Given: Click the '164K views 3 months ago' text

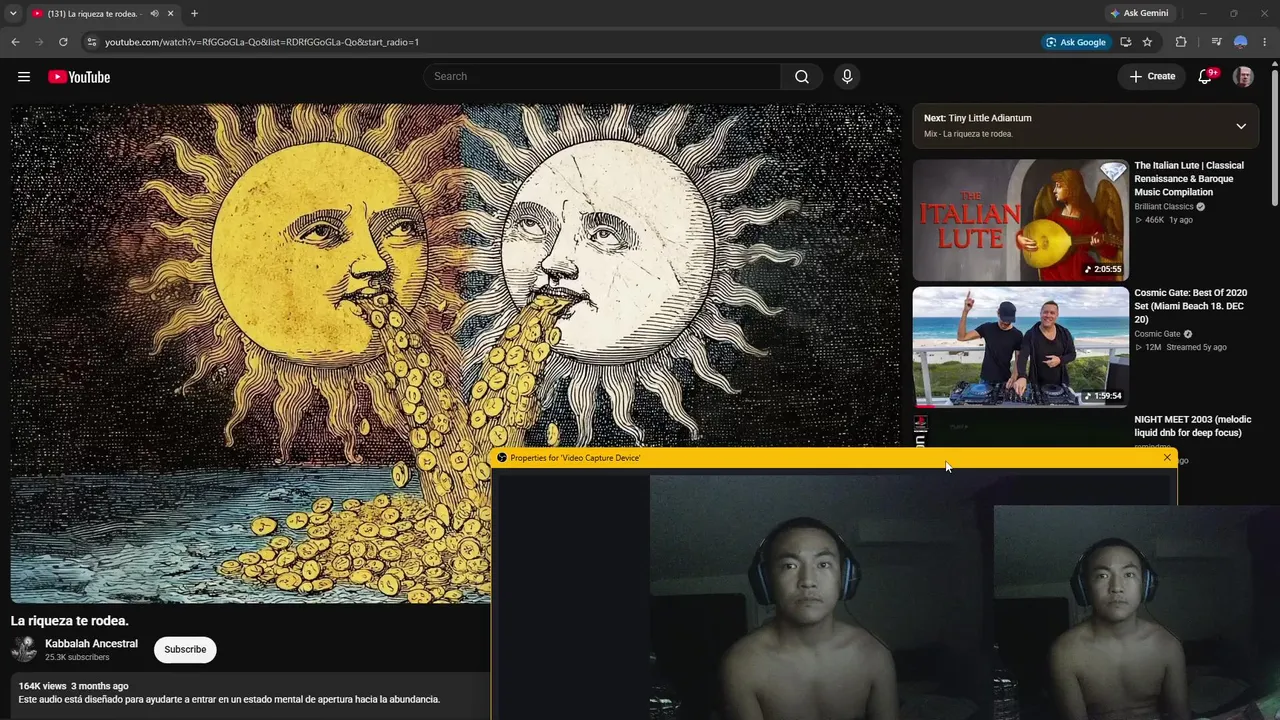Looking at the screenshot, I should [x=74, y=686].
